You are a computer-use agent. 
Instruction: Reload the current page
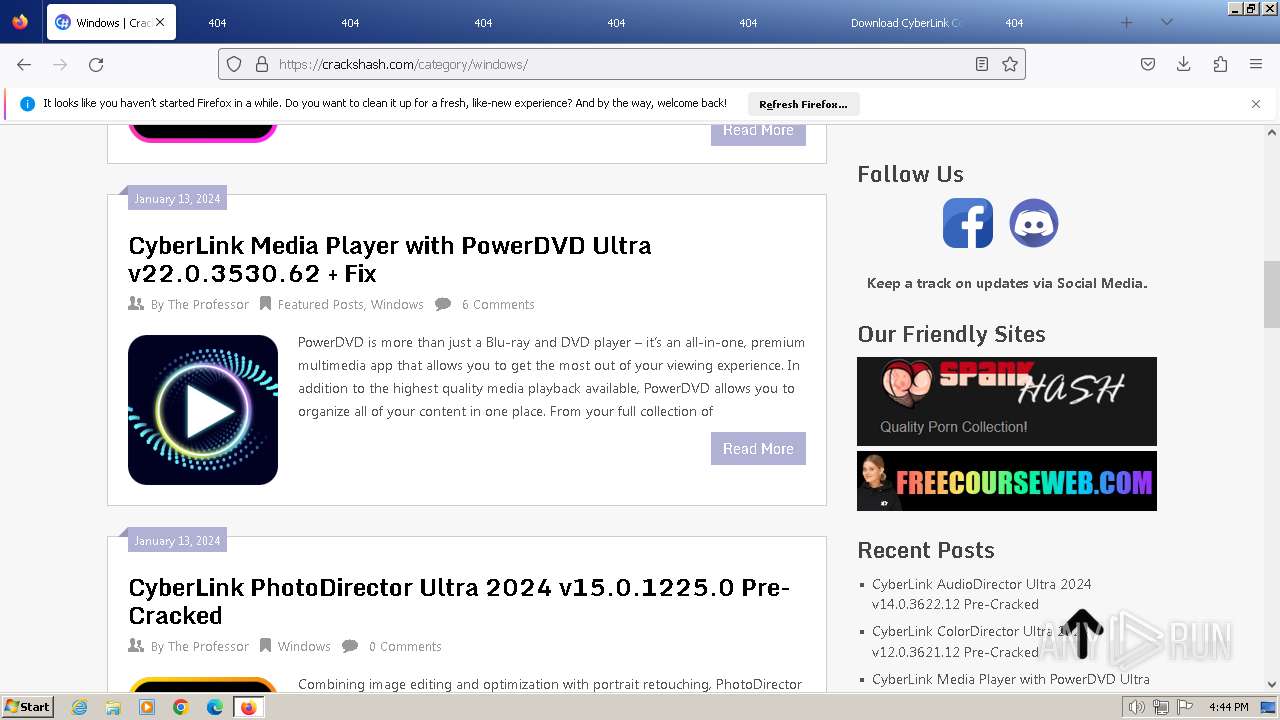click(x=96, y=64)
